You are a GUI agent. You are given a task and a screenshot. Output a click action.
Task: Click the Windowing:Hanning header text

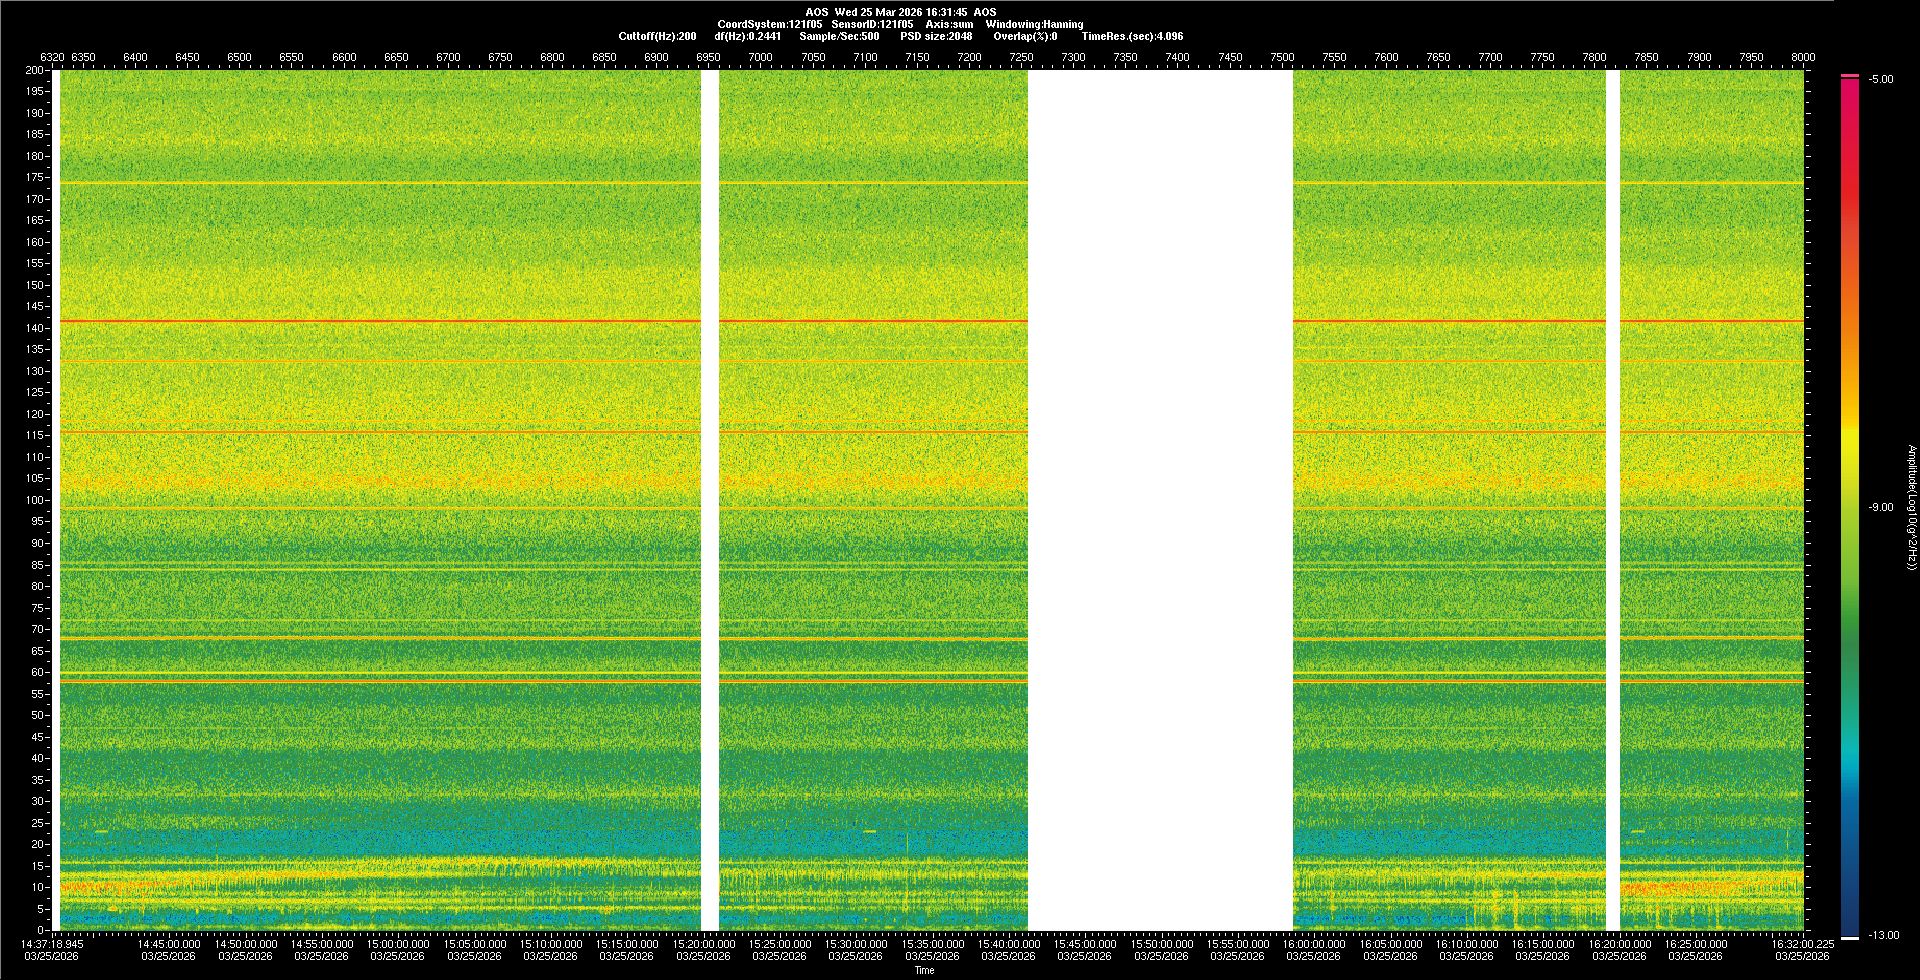1034,24
